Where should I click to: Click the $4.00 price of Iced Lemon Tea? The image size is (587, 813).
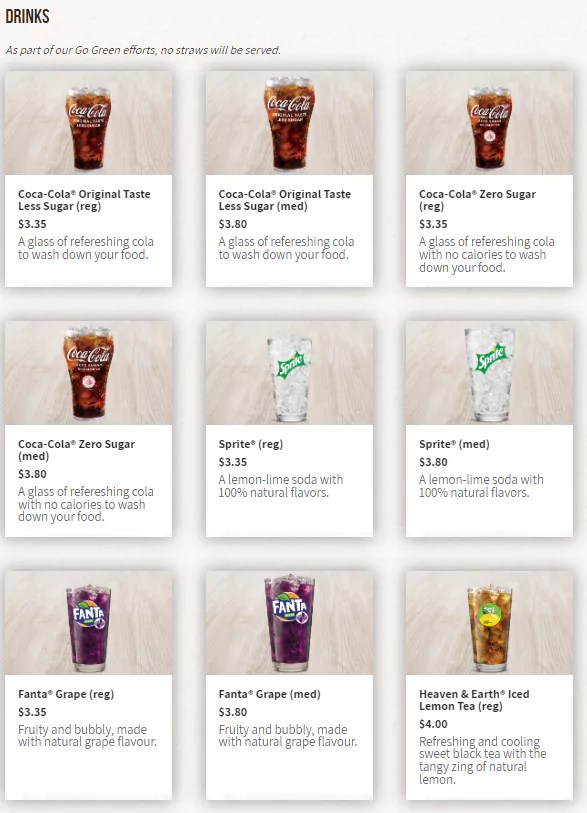tap(433, 724)
